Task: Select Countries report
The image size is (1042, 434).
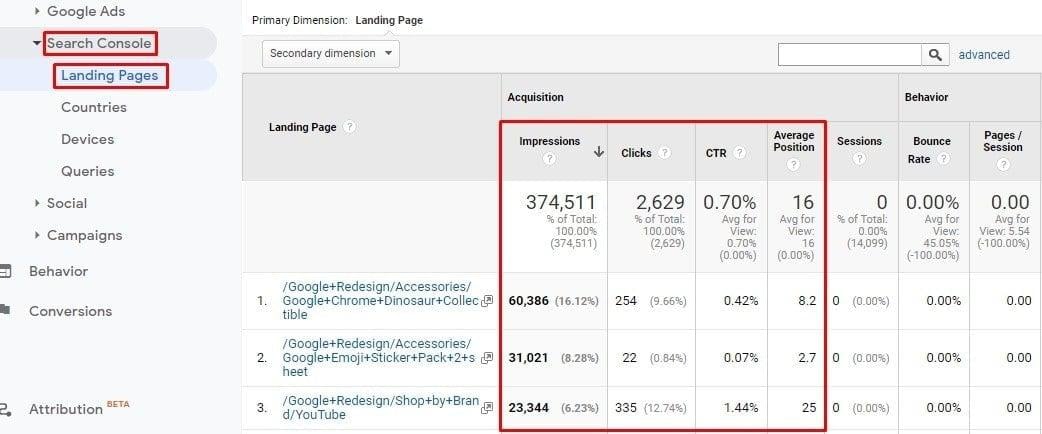Action: tap(94, 107)
